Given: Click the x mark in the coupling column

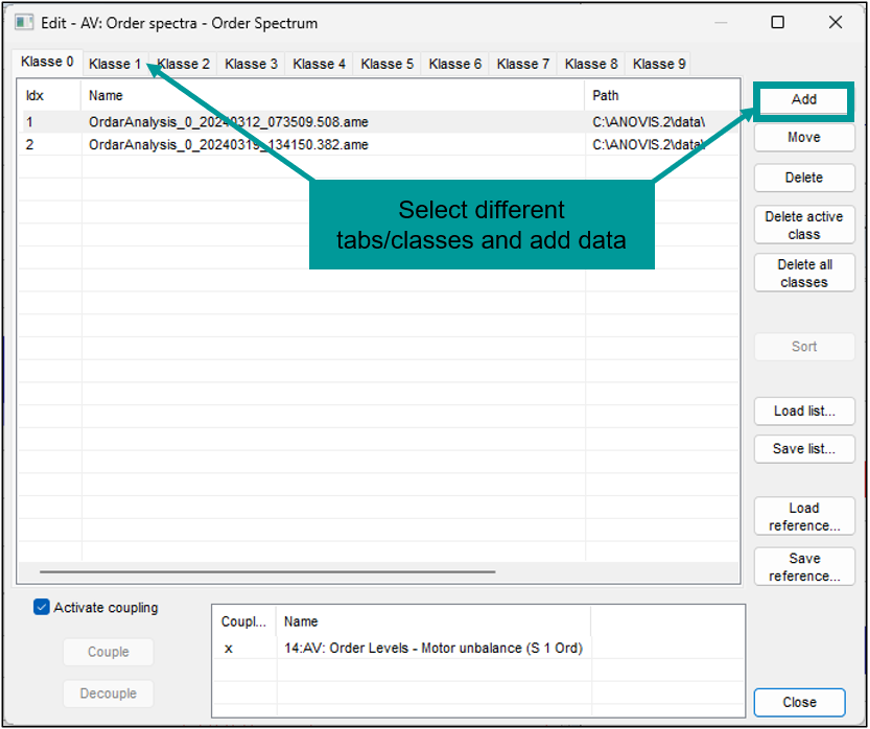Looking at the screenshot, I should [229, 648].
